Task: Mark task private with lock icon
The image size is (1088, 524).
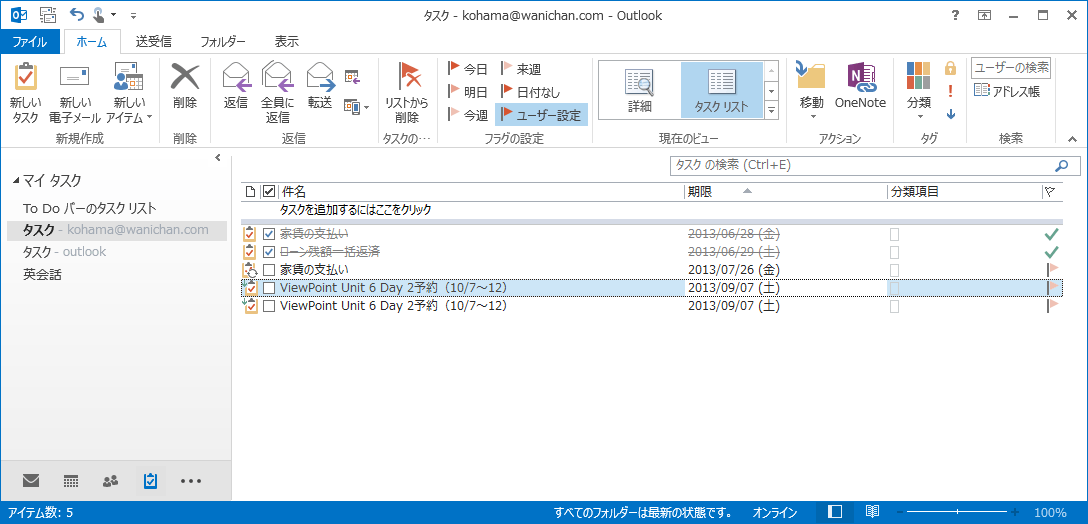Action: click(951, 68)
